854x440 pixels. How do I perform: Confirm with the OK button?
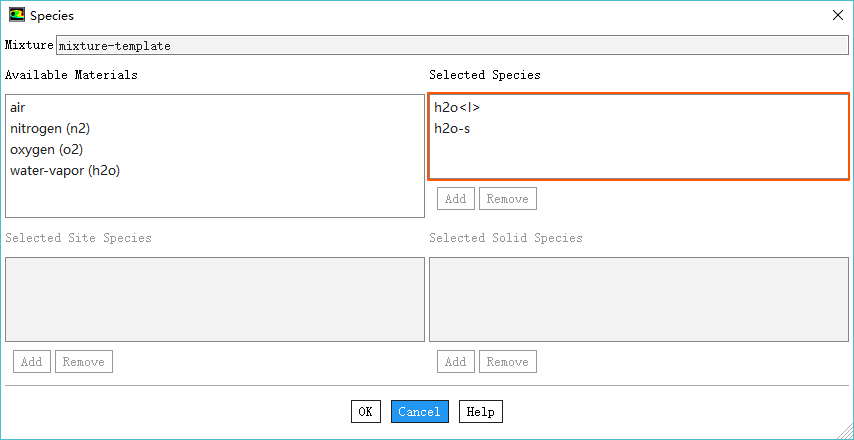pos(365,412)
